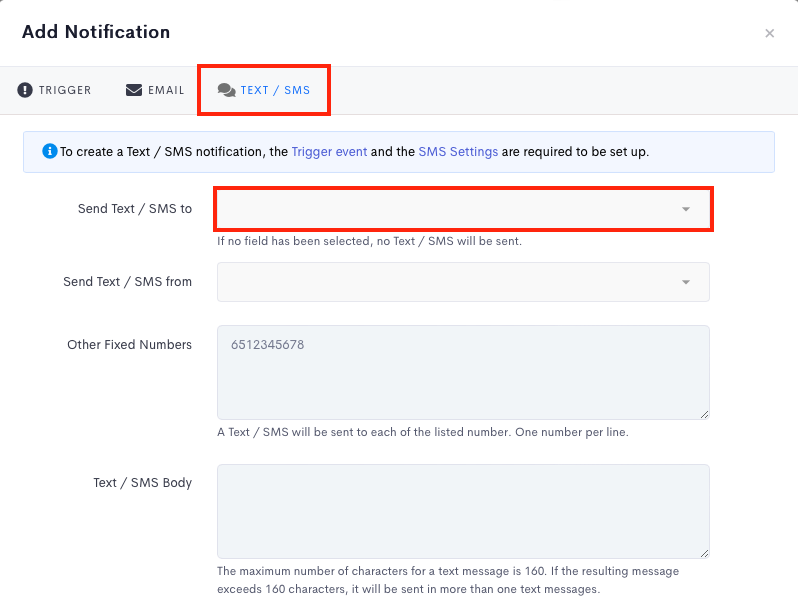Image resolution: width=798 pixels, height=609 pixels.
Task: Select the TEXT / SMS tab
Action: [264, 90]
